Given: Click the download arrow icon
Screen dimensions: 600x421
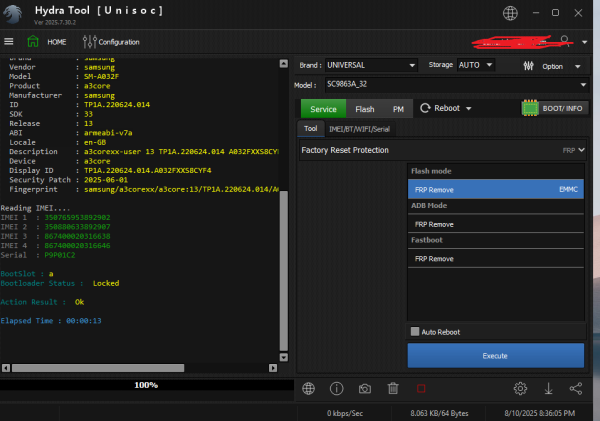Looking at the screenshot, I should (548, 389).
